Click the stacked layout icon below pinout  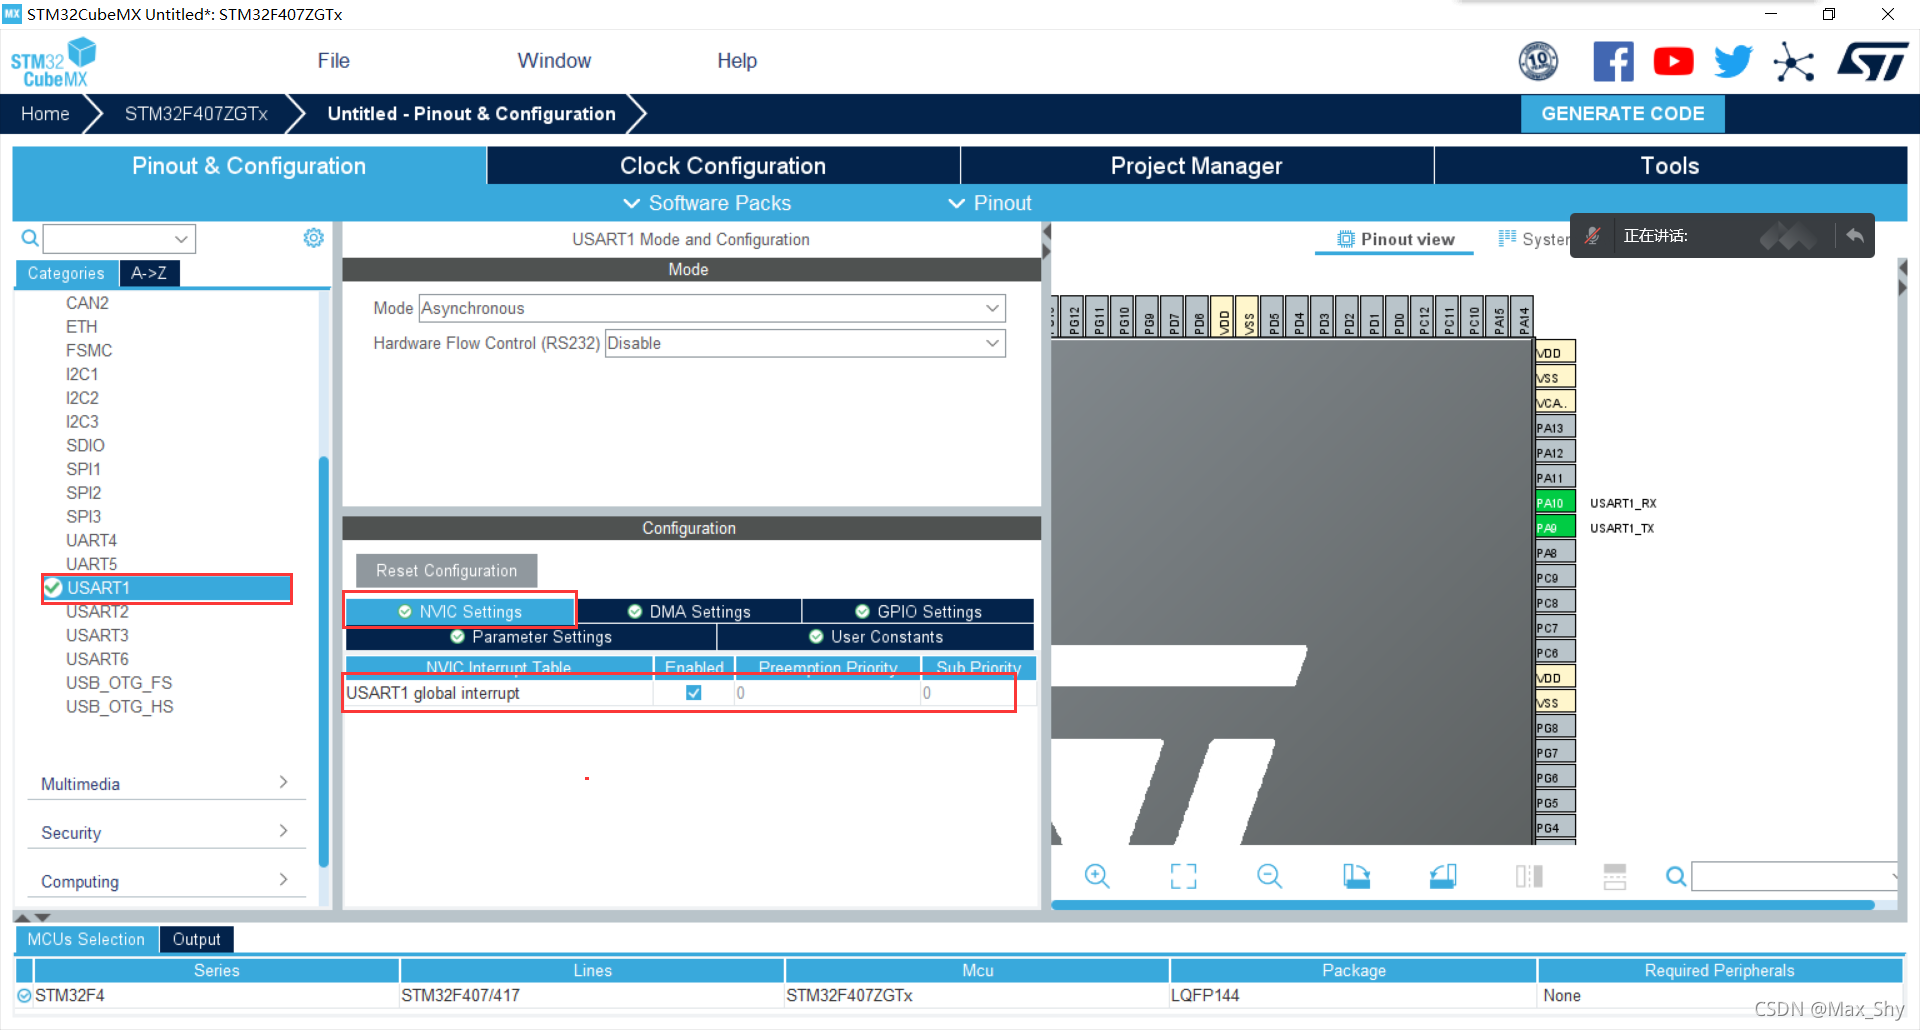pyautogui.click(x=1615, y=877)
